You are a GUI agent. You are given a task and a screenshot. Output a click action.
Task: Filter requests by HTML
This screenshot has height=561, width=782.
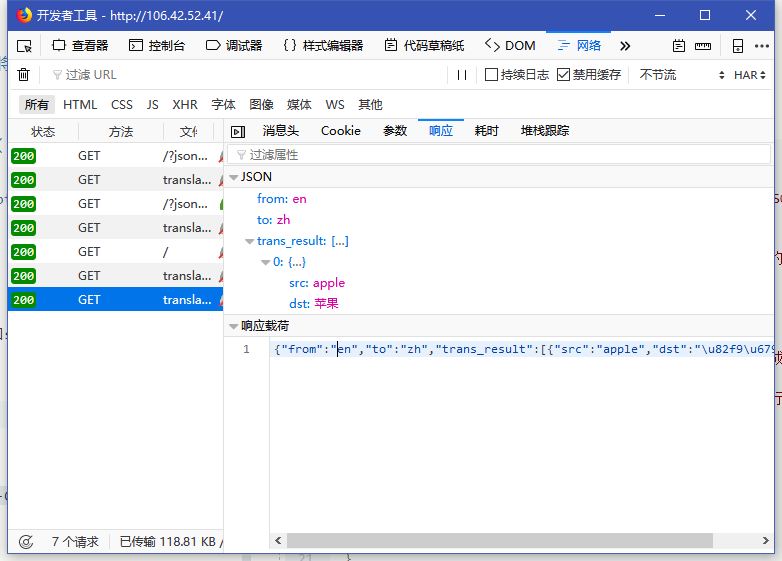(x=80, y=105)
